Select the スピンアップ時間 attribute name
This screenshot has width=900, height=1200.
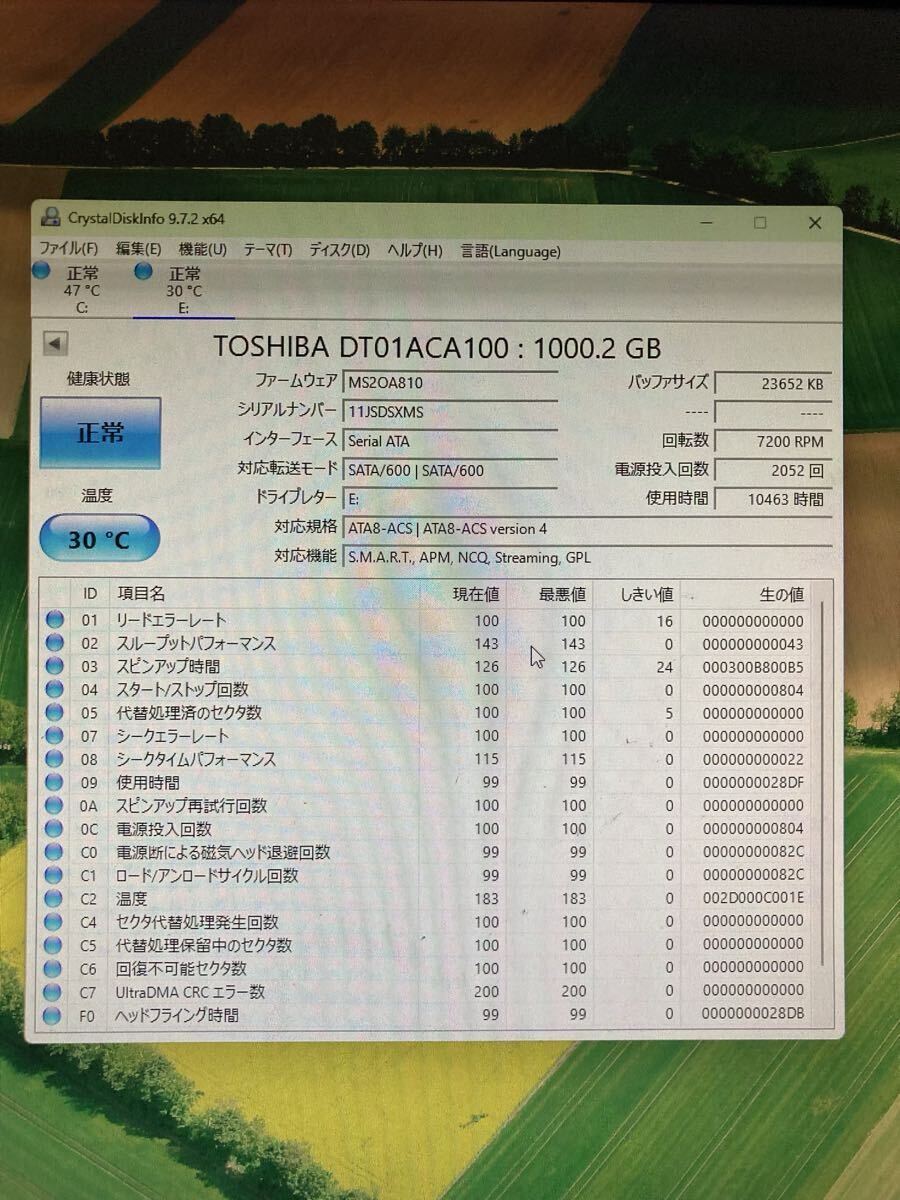click(x=168, y=666)
